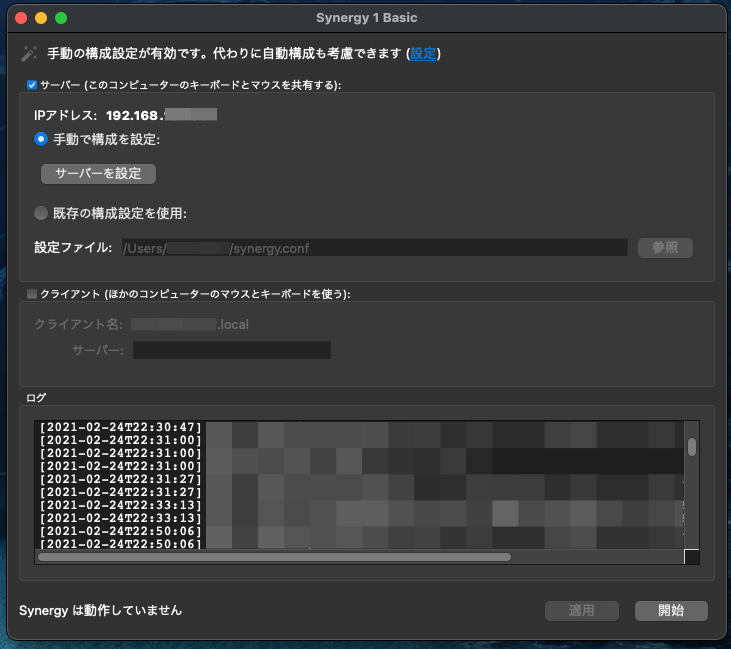The image size is (731, 649).
Task: Click the status text Synergy は動作していません
Action: 100,610
